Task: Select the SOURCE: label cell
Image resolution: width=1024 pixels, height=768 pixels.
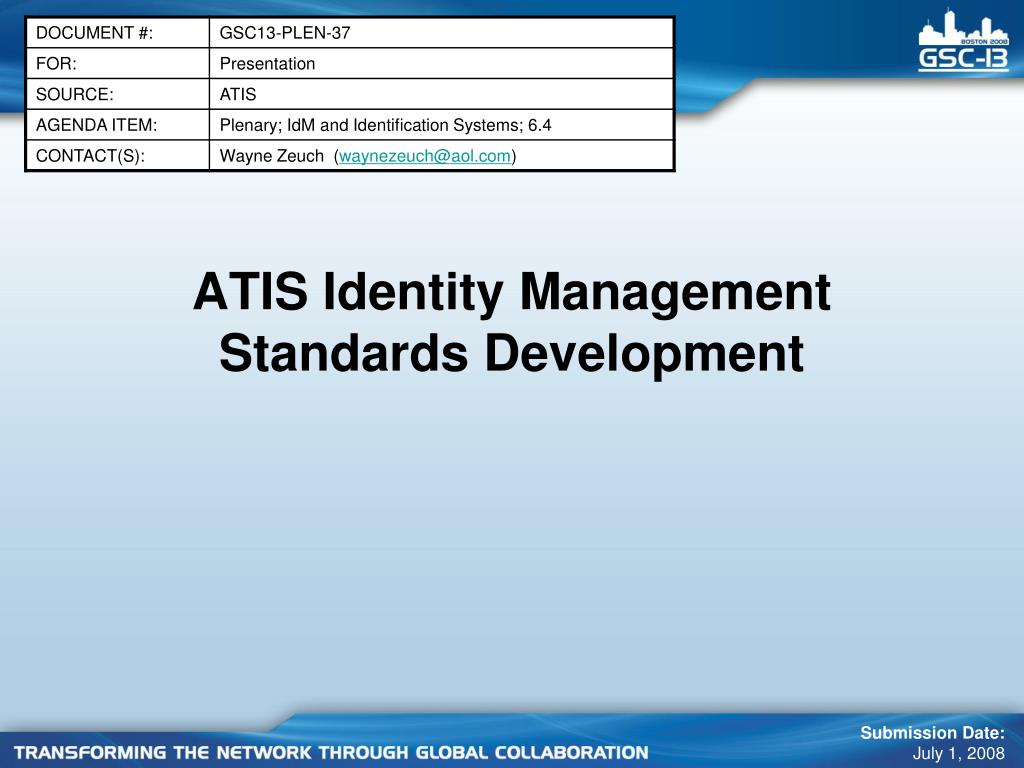Action: click(x=118, y=94)
